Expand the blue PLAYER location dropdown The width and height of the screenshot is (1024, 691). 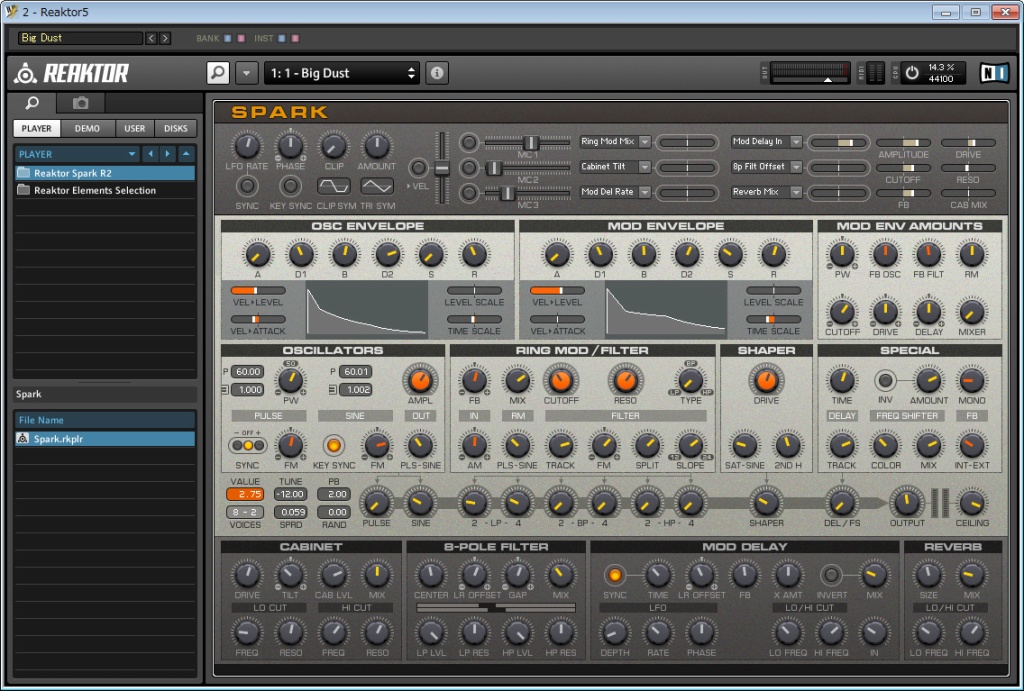pos(77,154)
